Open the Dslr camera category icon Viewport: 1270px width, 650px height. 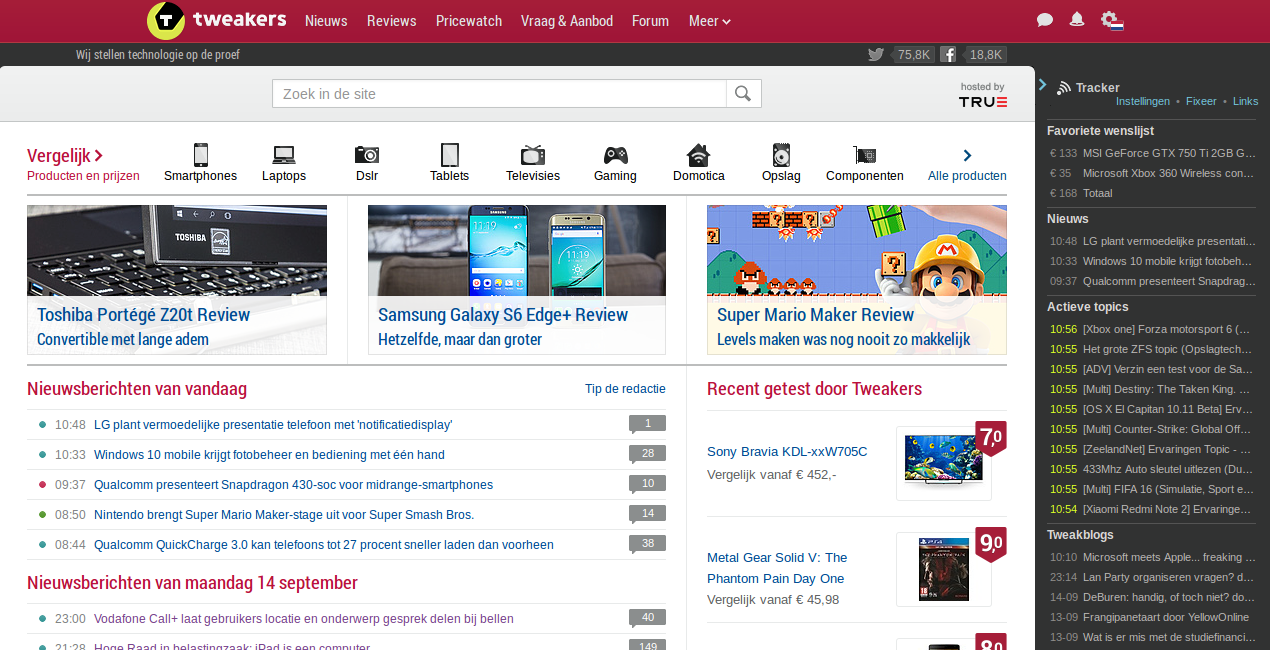pos(367,155)
